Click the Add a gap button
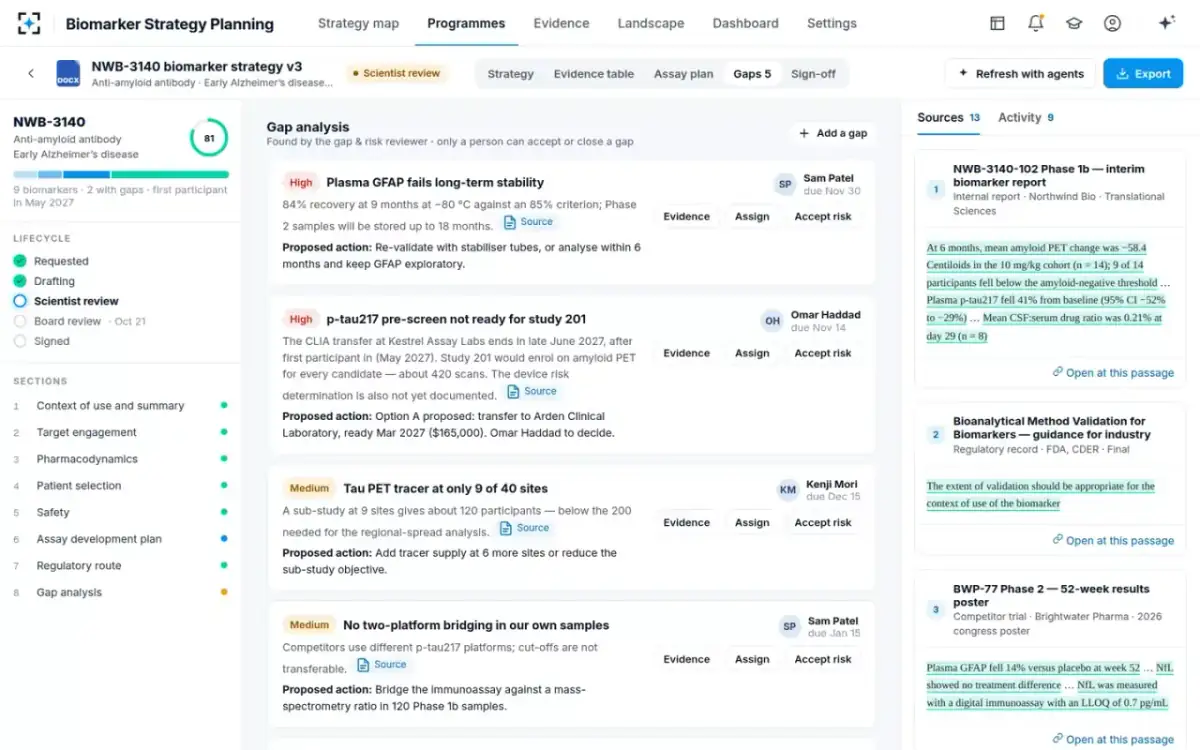Viewport: 1200px width, 750px height. (832, 133)
